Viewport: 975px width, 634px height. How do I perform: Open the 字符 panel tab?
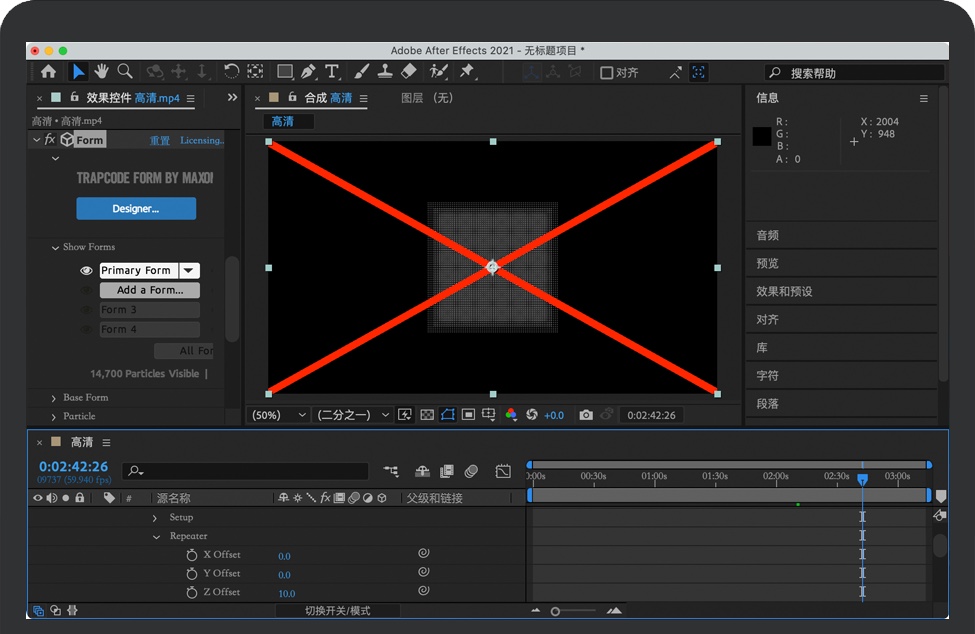tap(768, 376)
